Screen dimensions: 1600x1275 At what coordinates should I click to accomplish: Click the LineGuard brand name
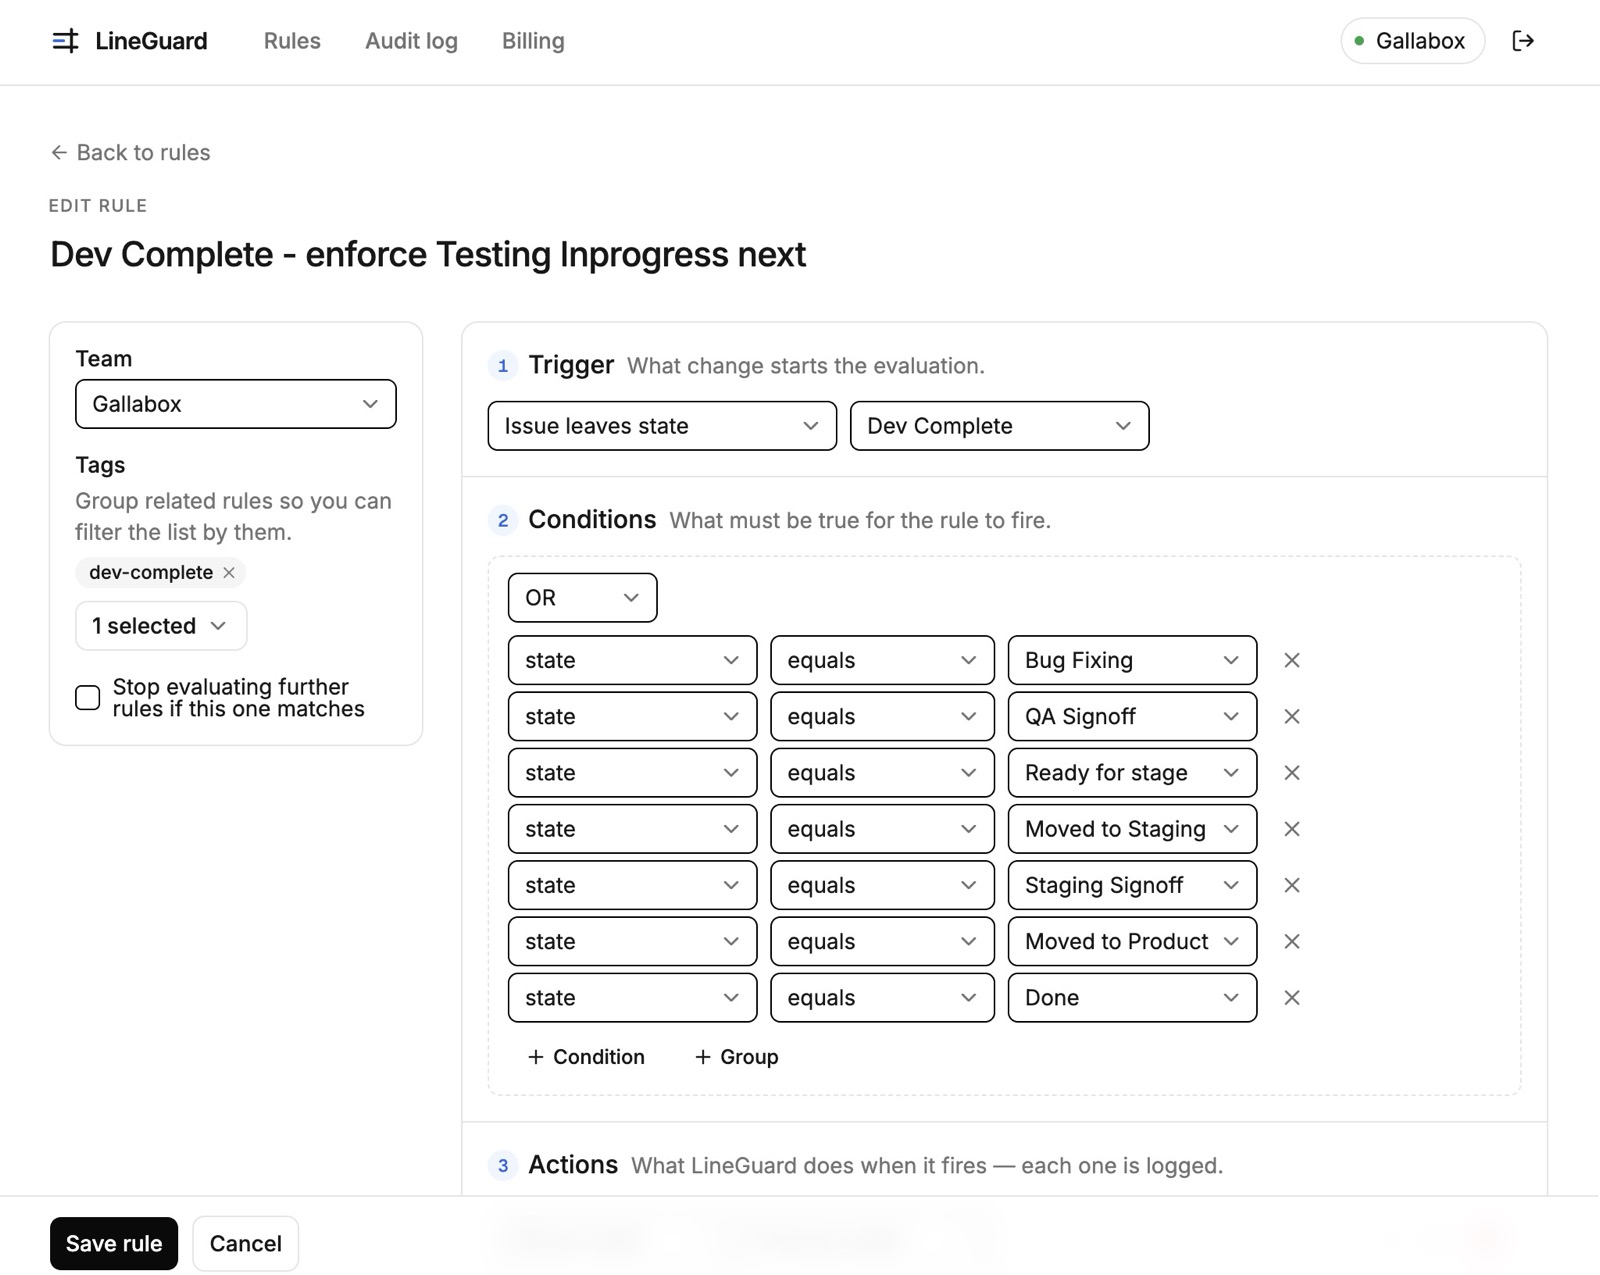click(x=152, y=41)
